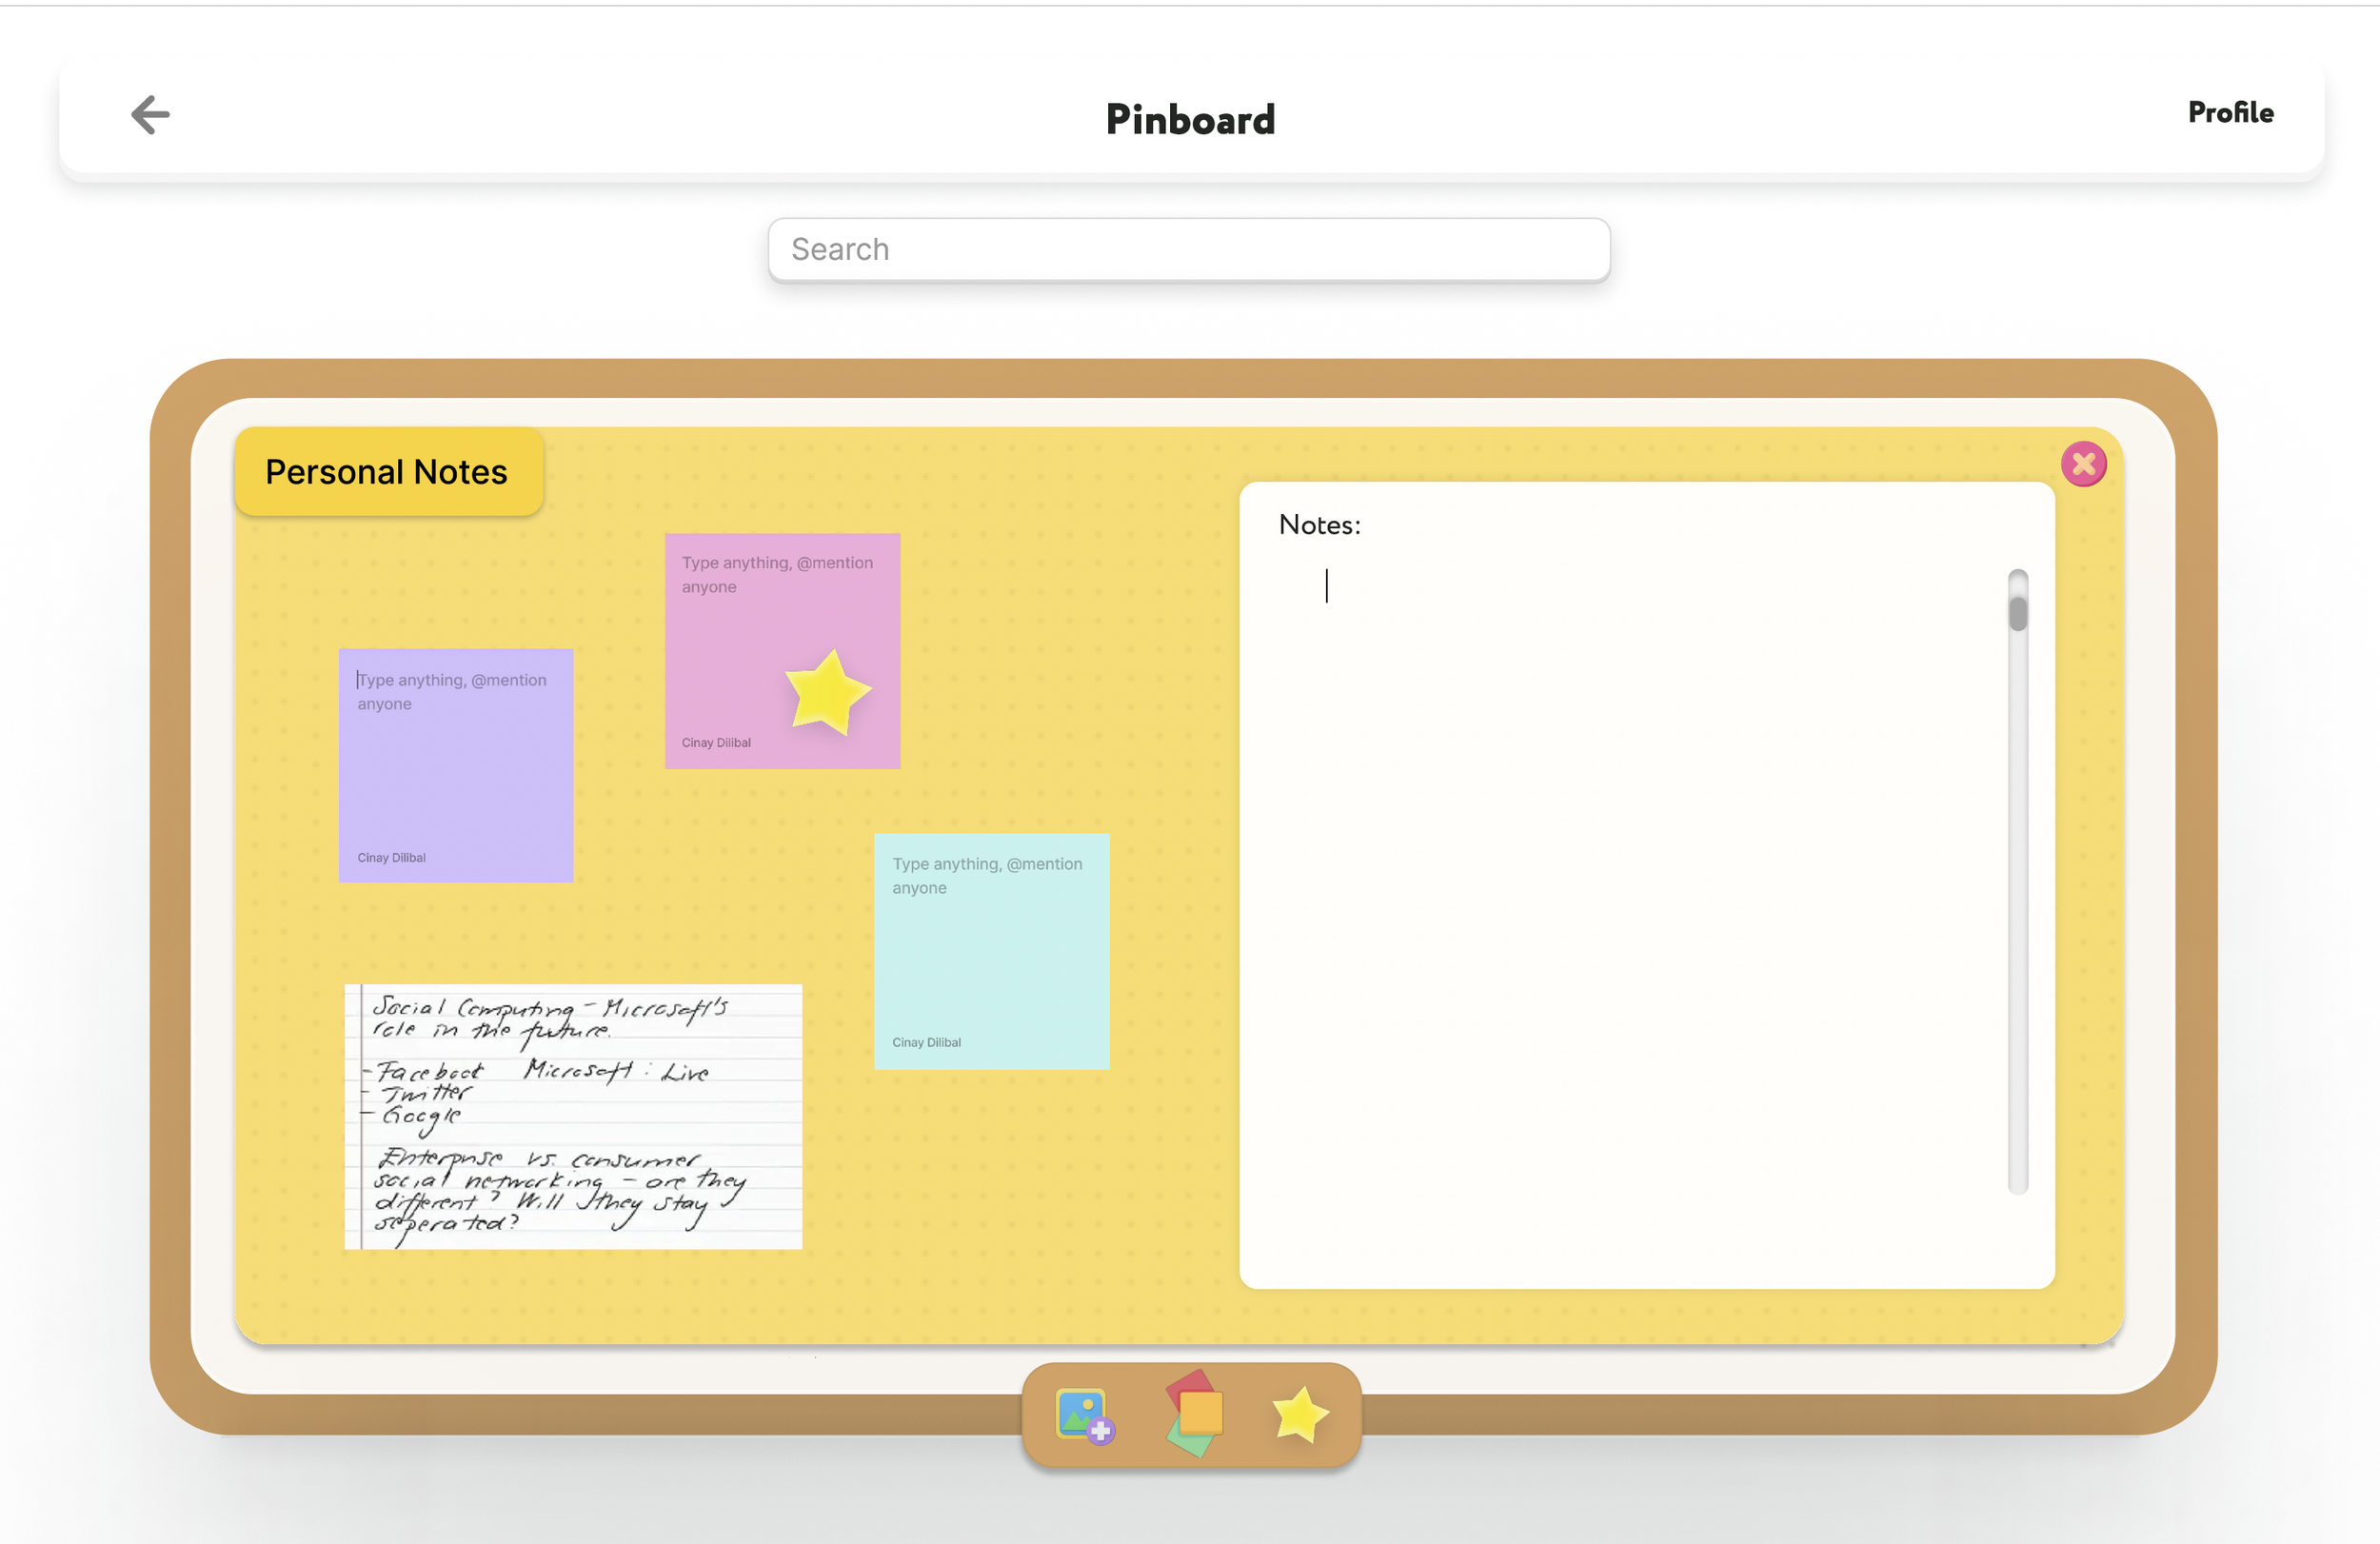Click the back arrow icon

[150, 115]
